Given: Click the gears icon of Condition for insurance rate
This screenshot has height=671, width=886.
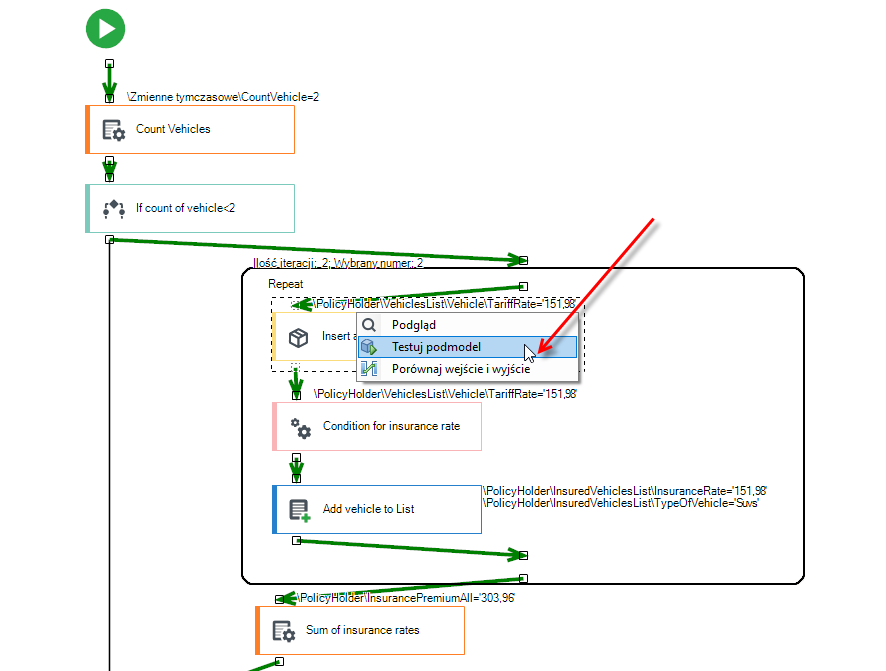Looking at the screenshot, I should point(301,428).
